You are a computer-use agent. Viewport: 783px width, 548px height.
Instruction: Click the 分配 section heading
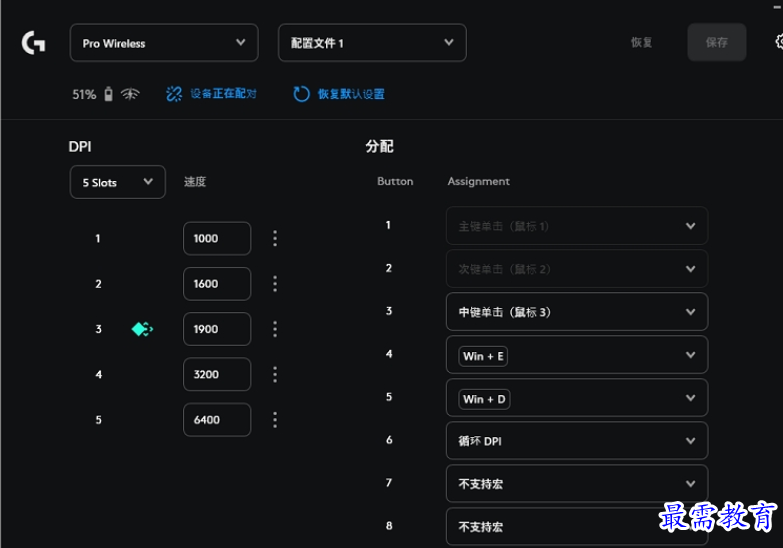[x=380, y=146]
